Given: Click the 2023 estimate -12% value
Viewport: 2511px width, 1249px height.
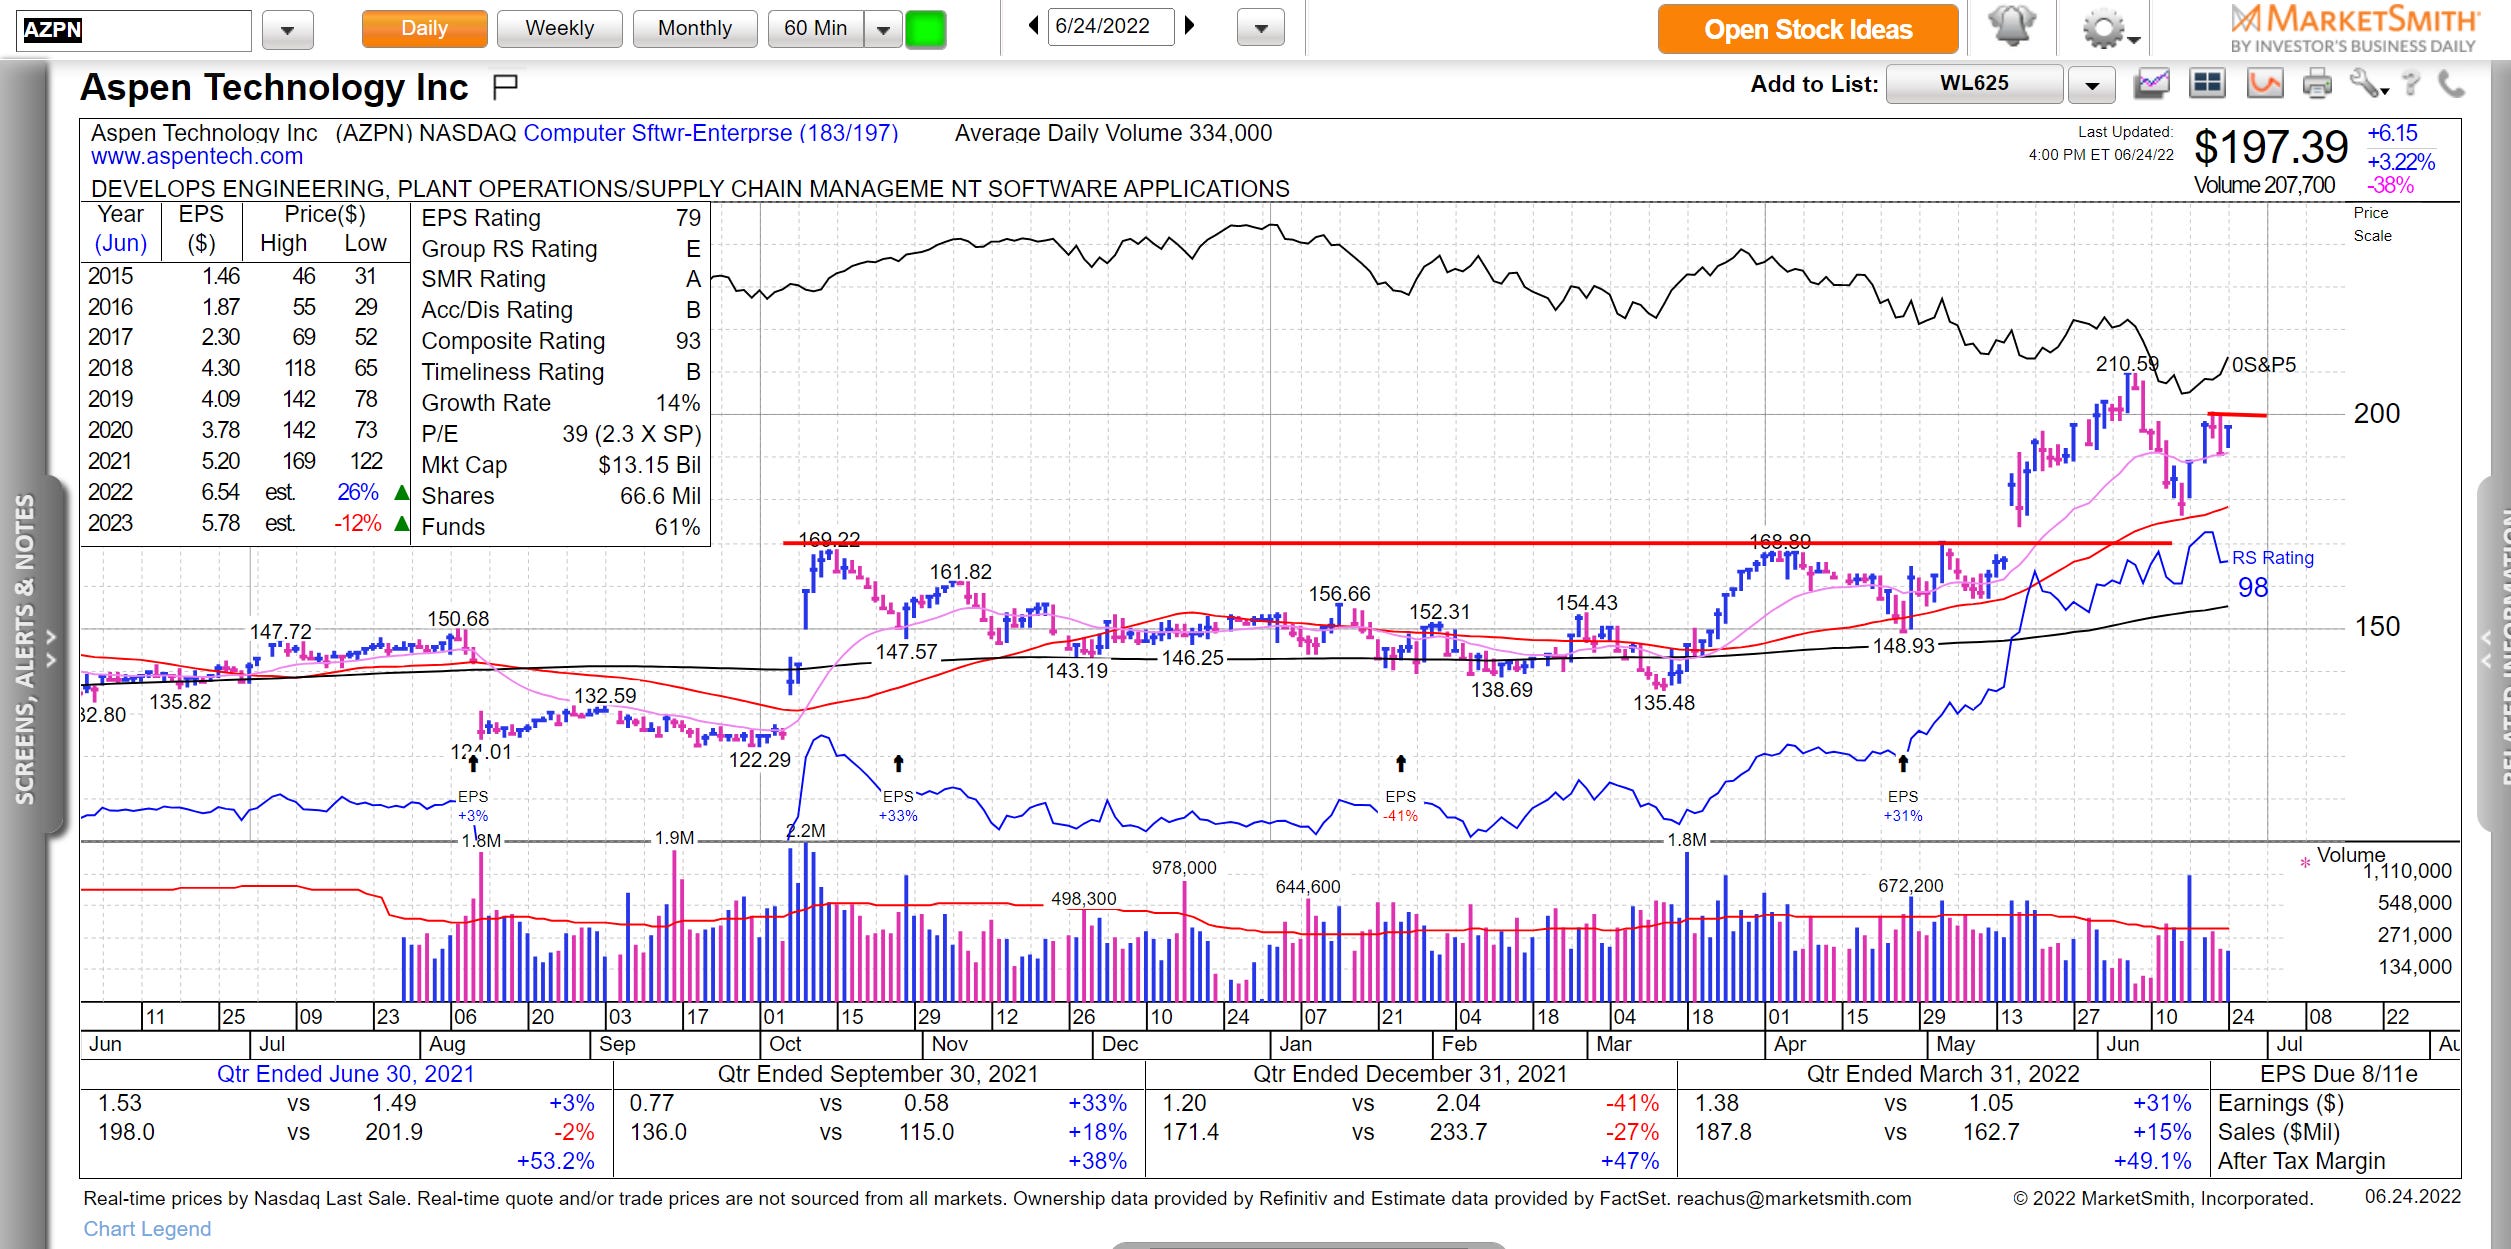Looking at the screenshot, I should tap(357, 524).
